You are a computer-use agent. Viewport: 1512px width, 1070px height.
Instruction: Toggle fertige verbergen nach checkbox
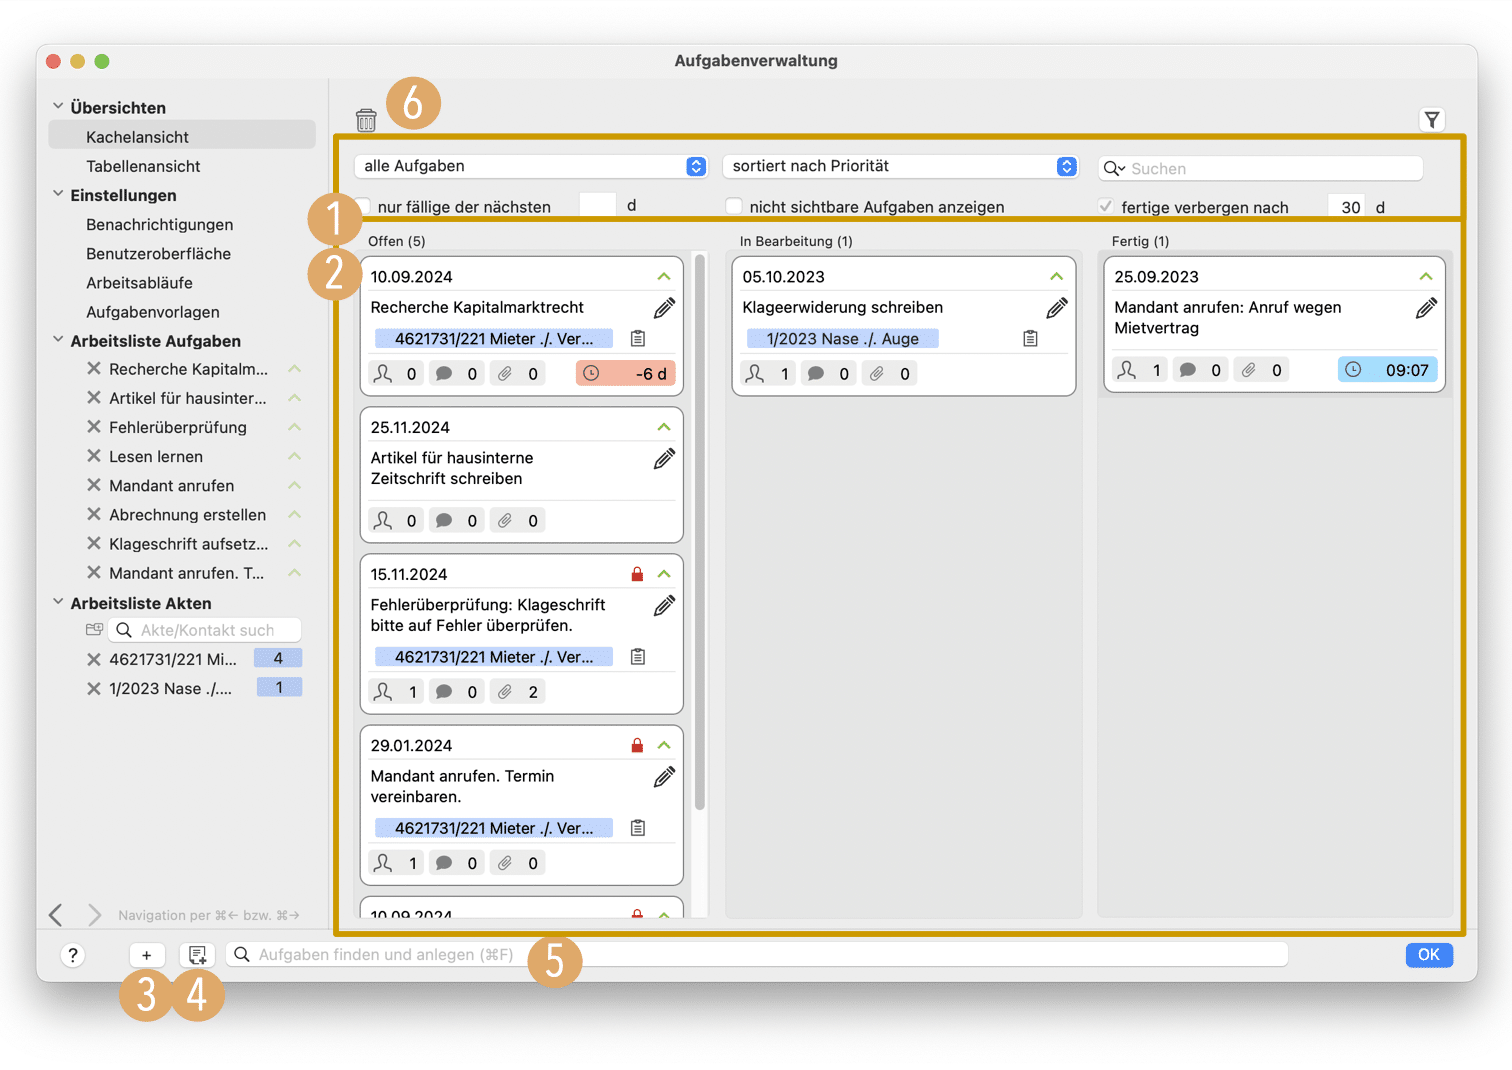point(1106,206)
